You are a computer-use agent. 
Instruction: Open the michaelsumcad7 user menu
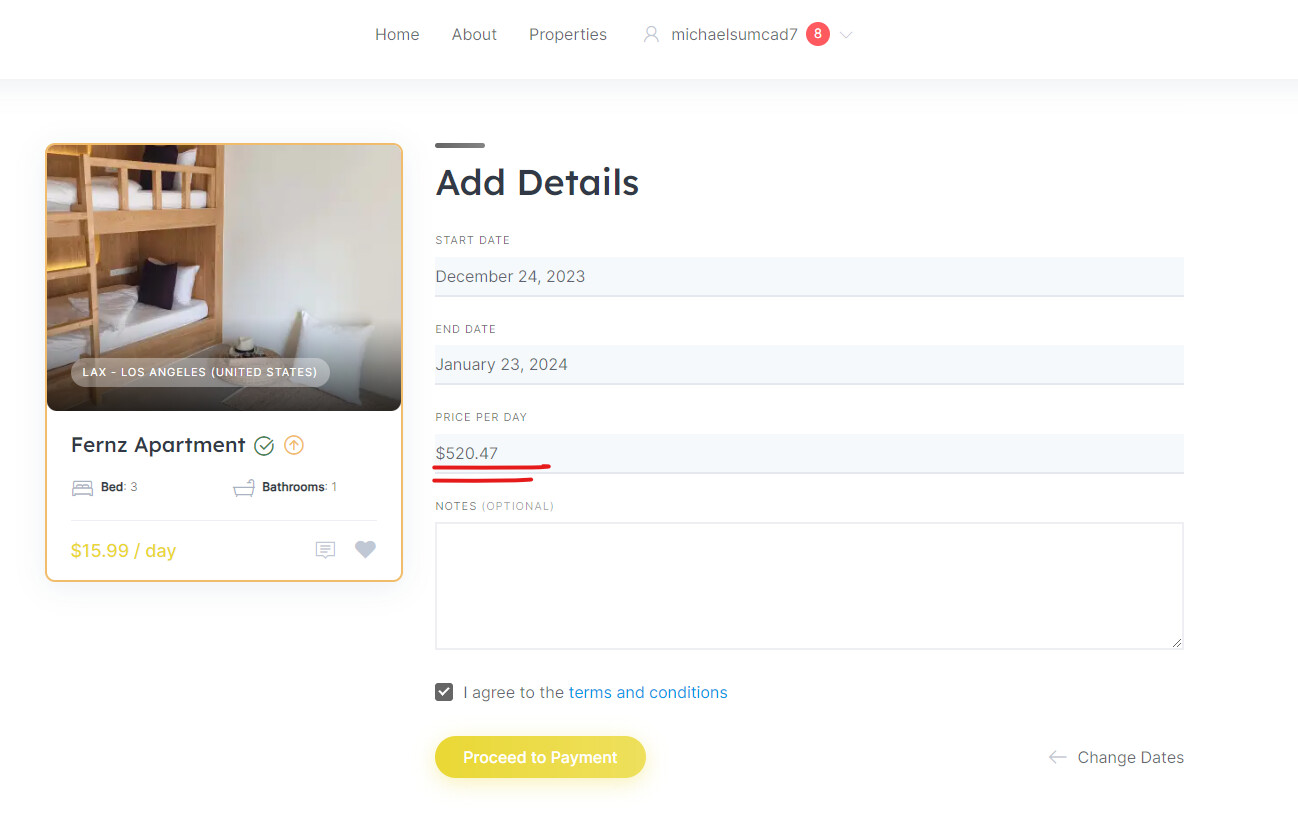734,35
